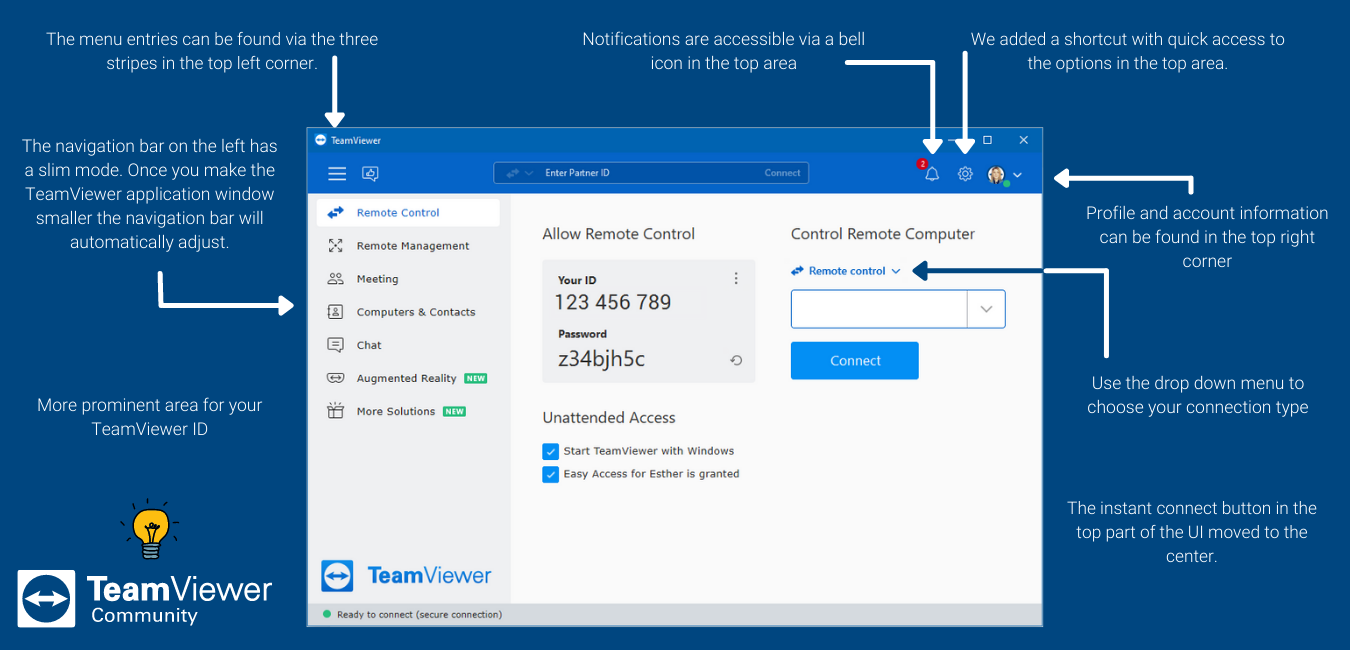Toggle Start TeamViewer with Windows checkbox
The width and height of the screenshot is (1350, 650).
tap(550, 451)
